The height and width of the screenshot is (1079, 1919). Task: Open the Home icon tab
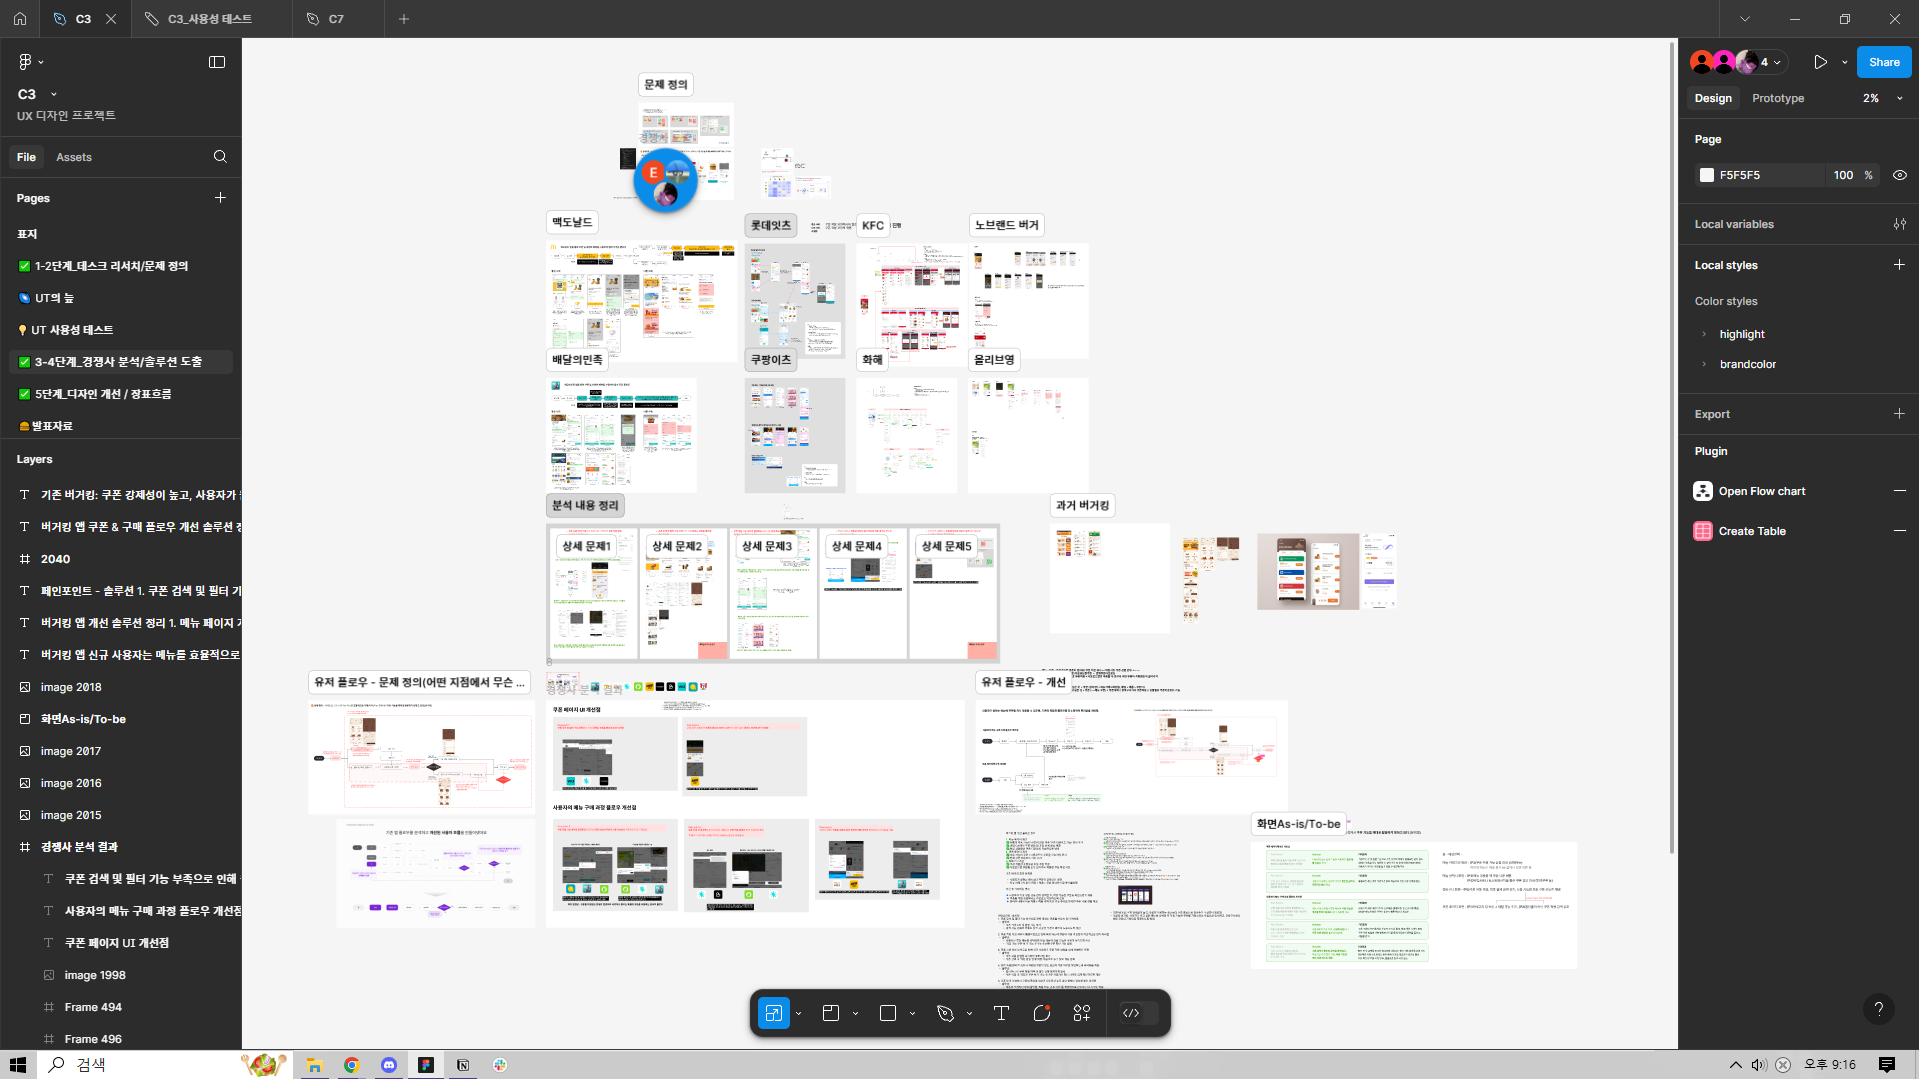pyautogui.click(x=20, y=19)
